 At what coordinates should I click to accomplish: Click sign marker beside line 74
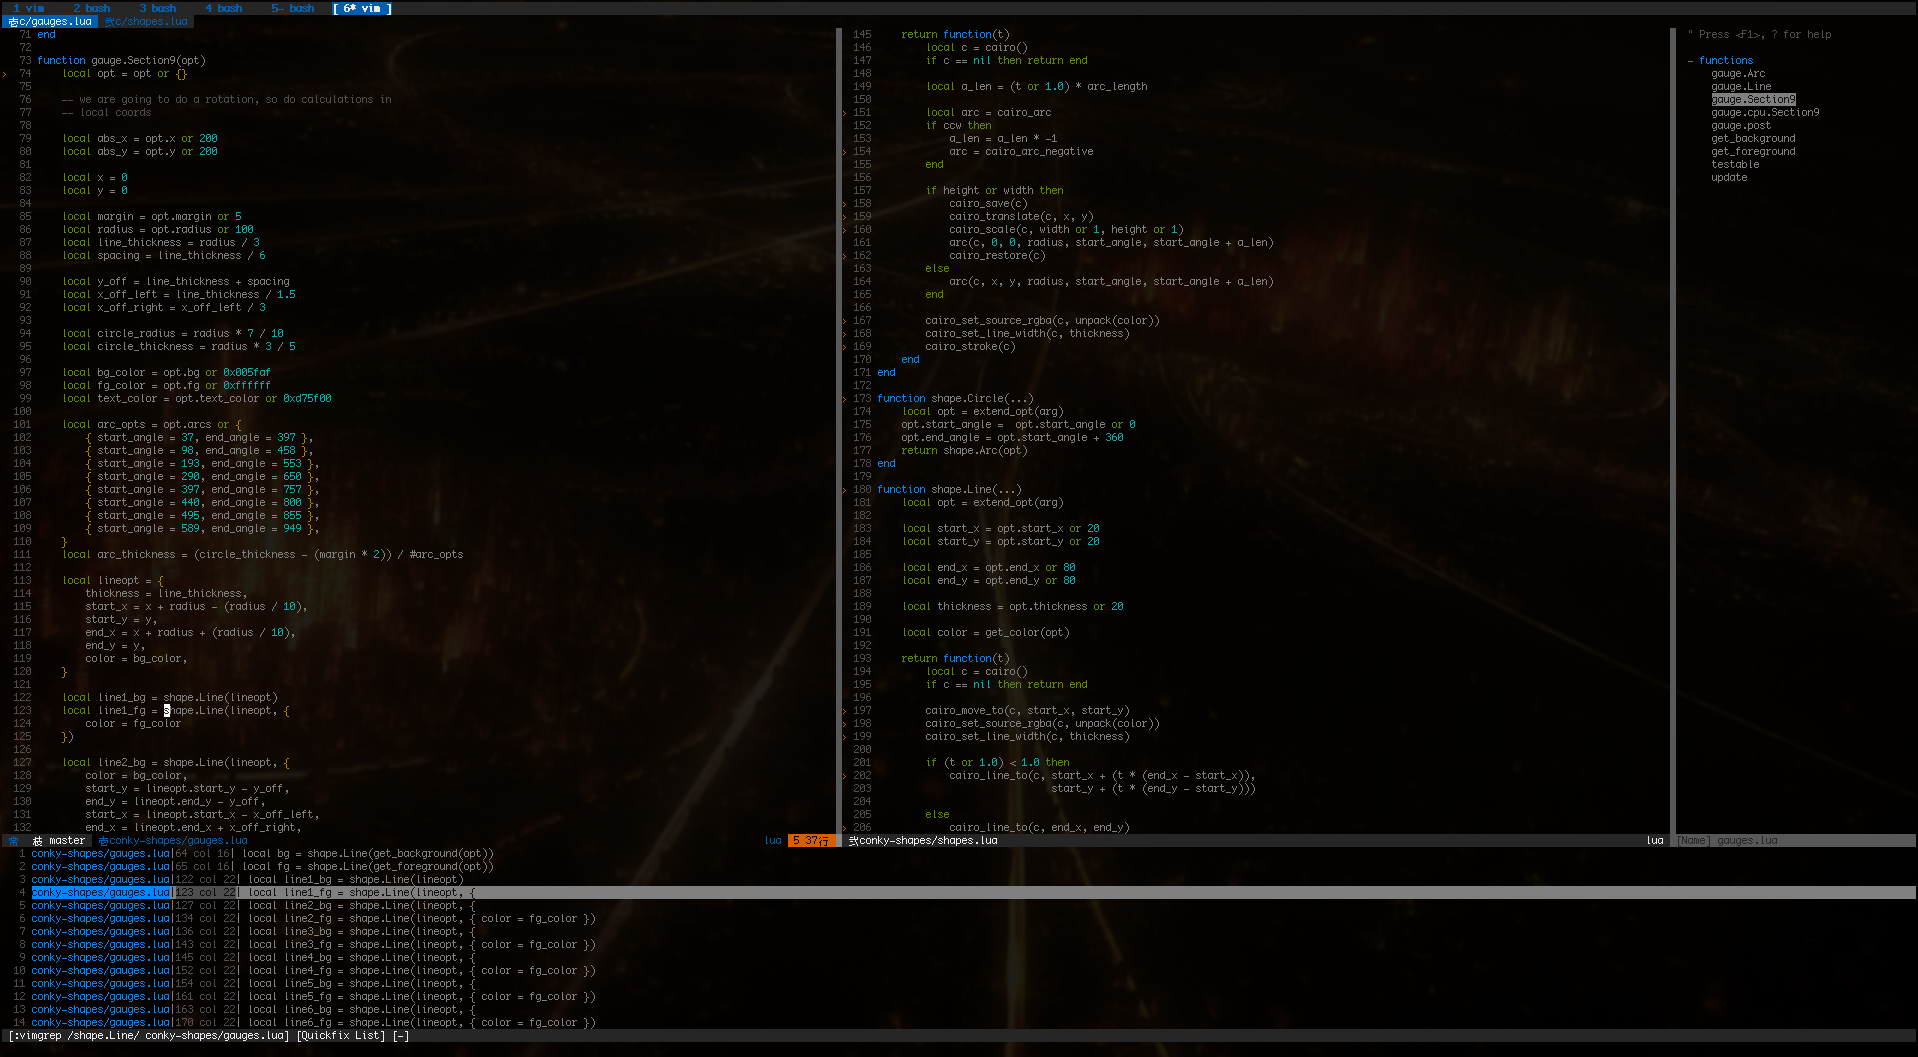click(4, 74)
